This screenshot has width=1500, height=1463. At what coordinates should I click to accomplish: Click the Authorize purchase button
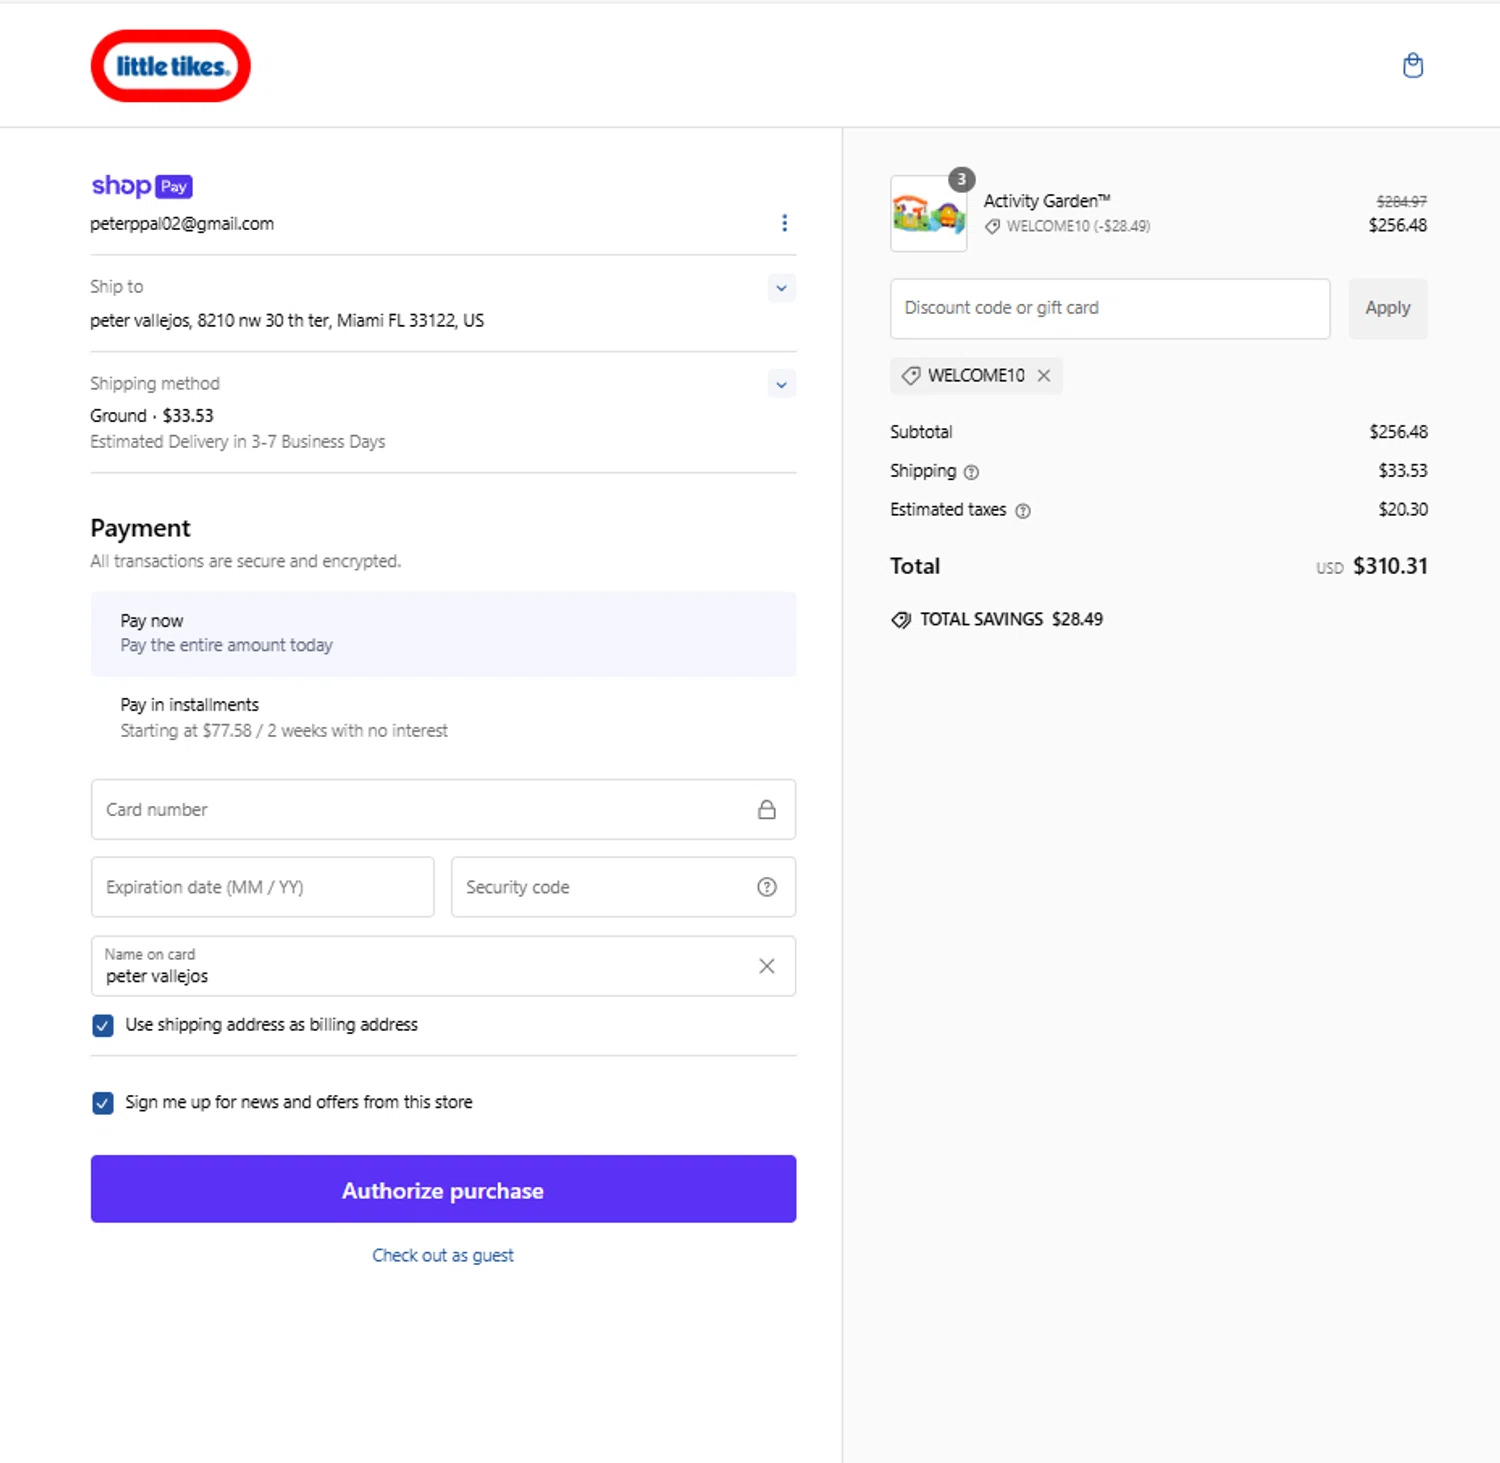point(443,1189)
